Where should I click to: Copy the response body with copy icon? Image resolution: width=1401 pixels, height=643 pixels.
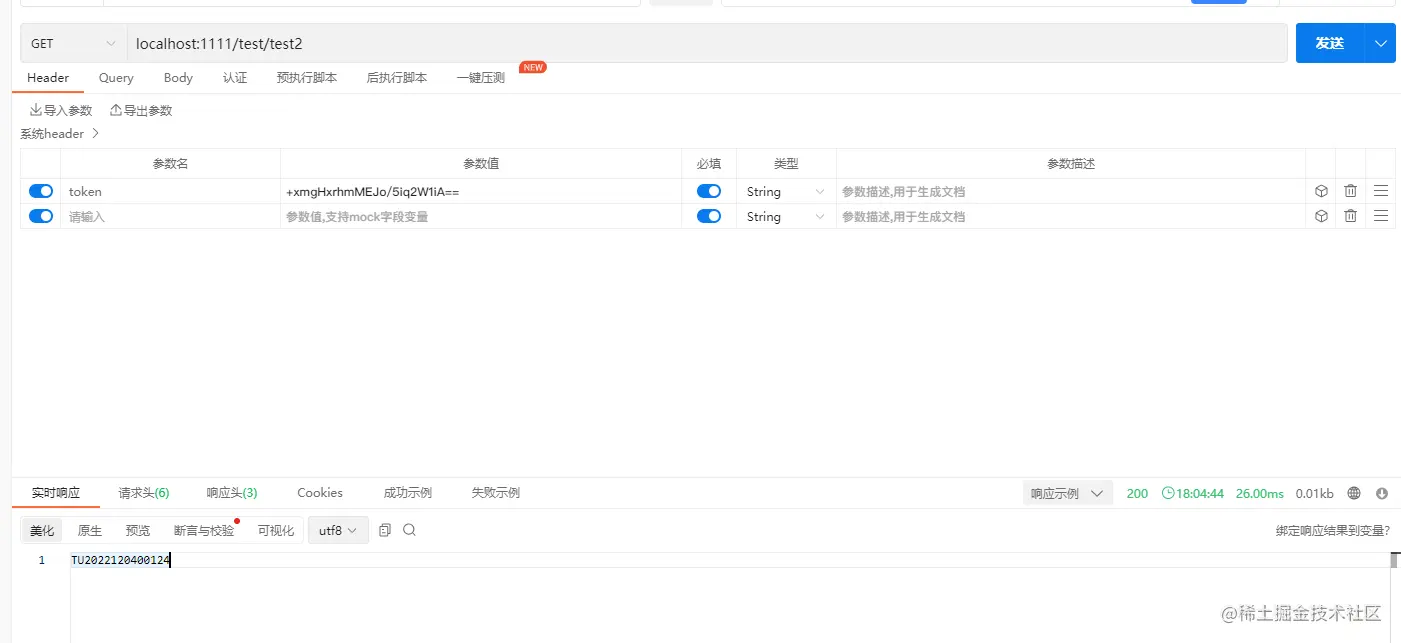pyautogui.click(x=385, y=530)
